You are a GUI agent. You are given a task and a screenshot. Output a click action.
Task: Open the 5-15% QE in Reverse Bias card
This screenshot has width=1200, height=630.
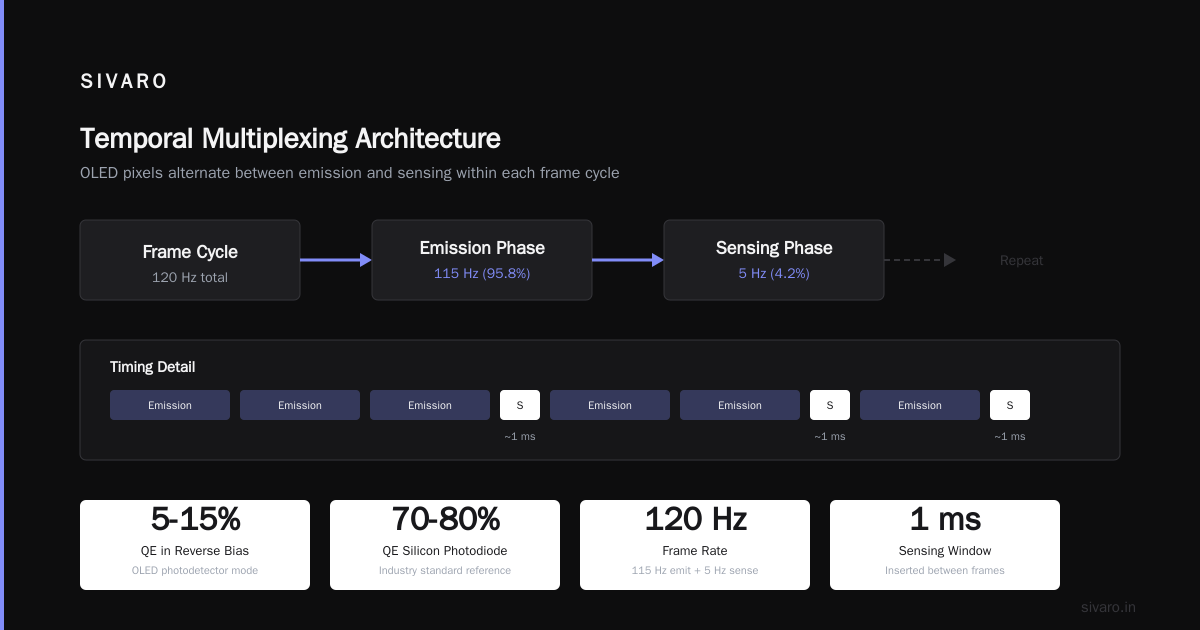(195, 545)
